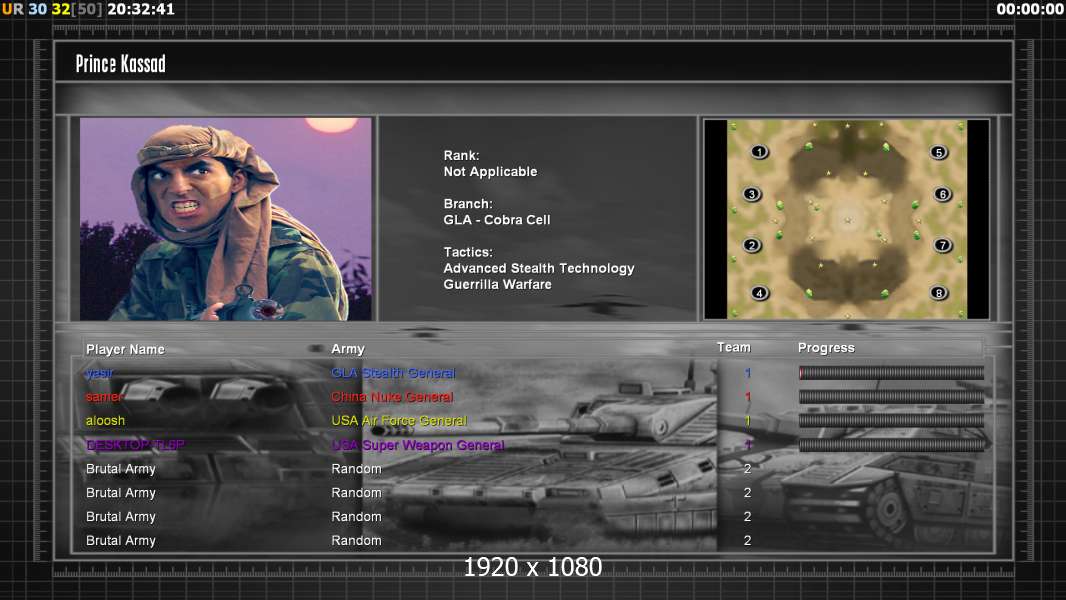Click the Prince Kassad portrait image
The height and width of the screenshot is (600, 1066).
point(226,219)
